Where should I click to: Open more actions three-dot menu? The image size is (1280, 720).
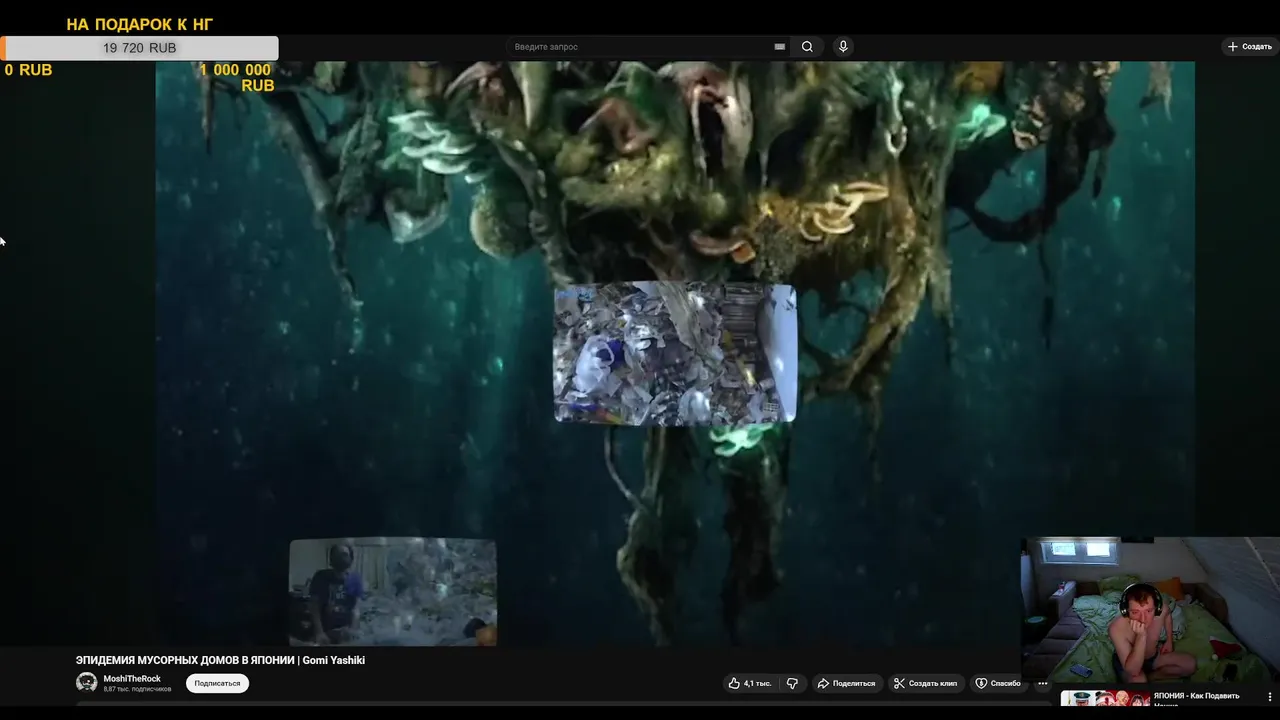coord(1042,684)
